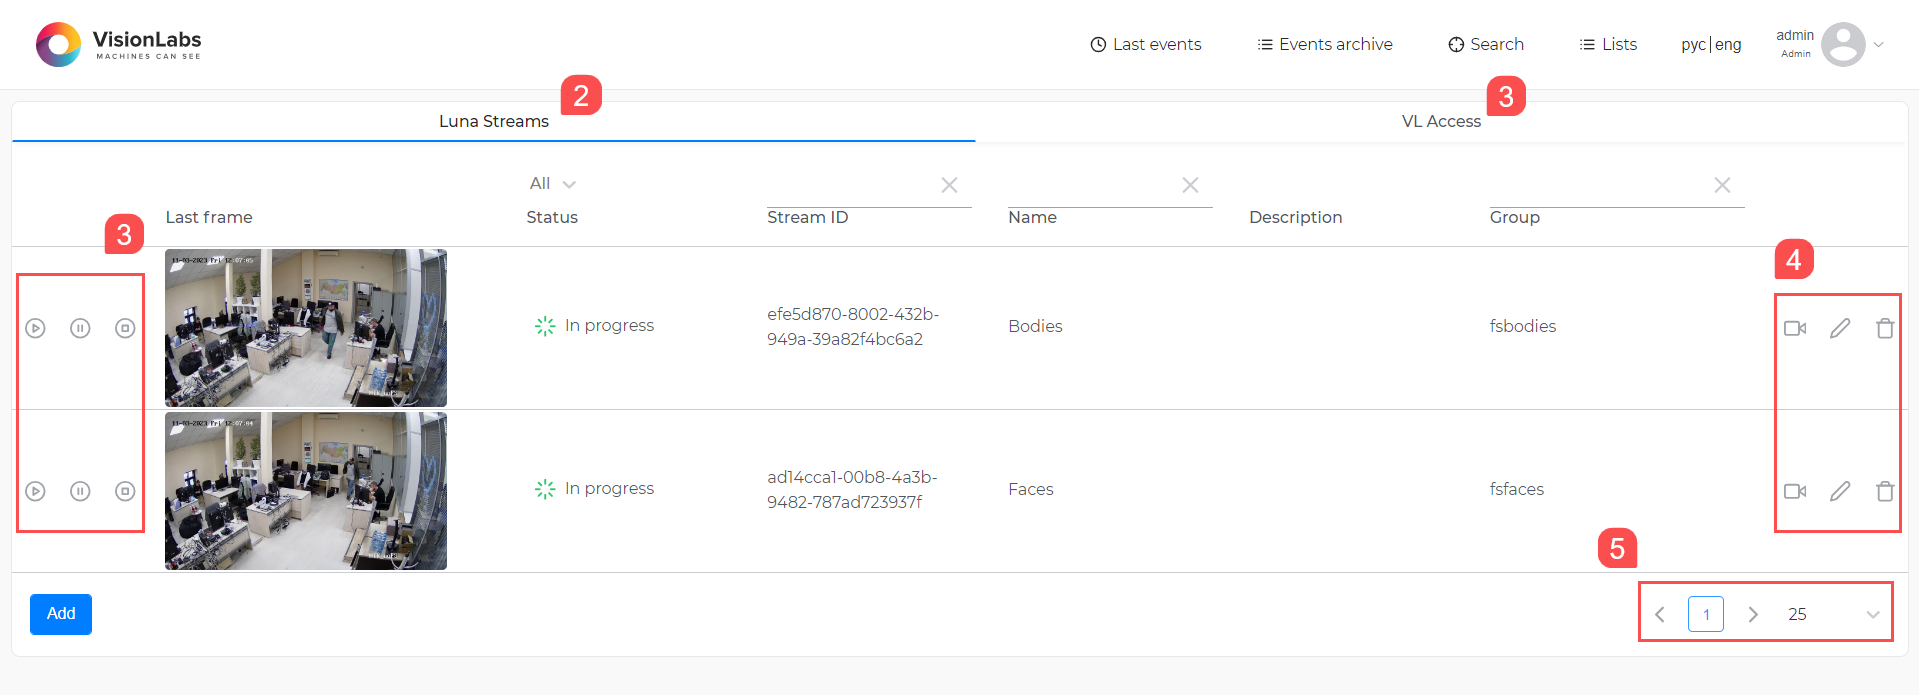Stop the Bodies stream
This screenshot has width=1919, height=695.
[x=125, y=328]
